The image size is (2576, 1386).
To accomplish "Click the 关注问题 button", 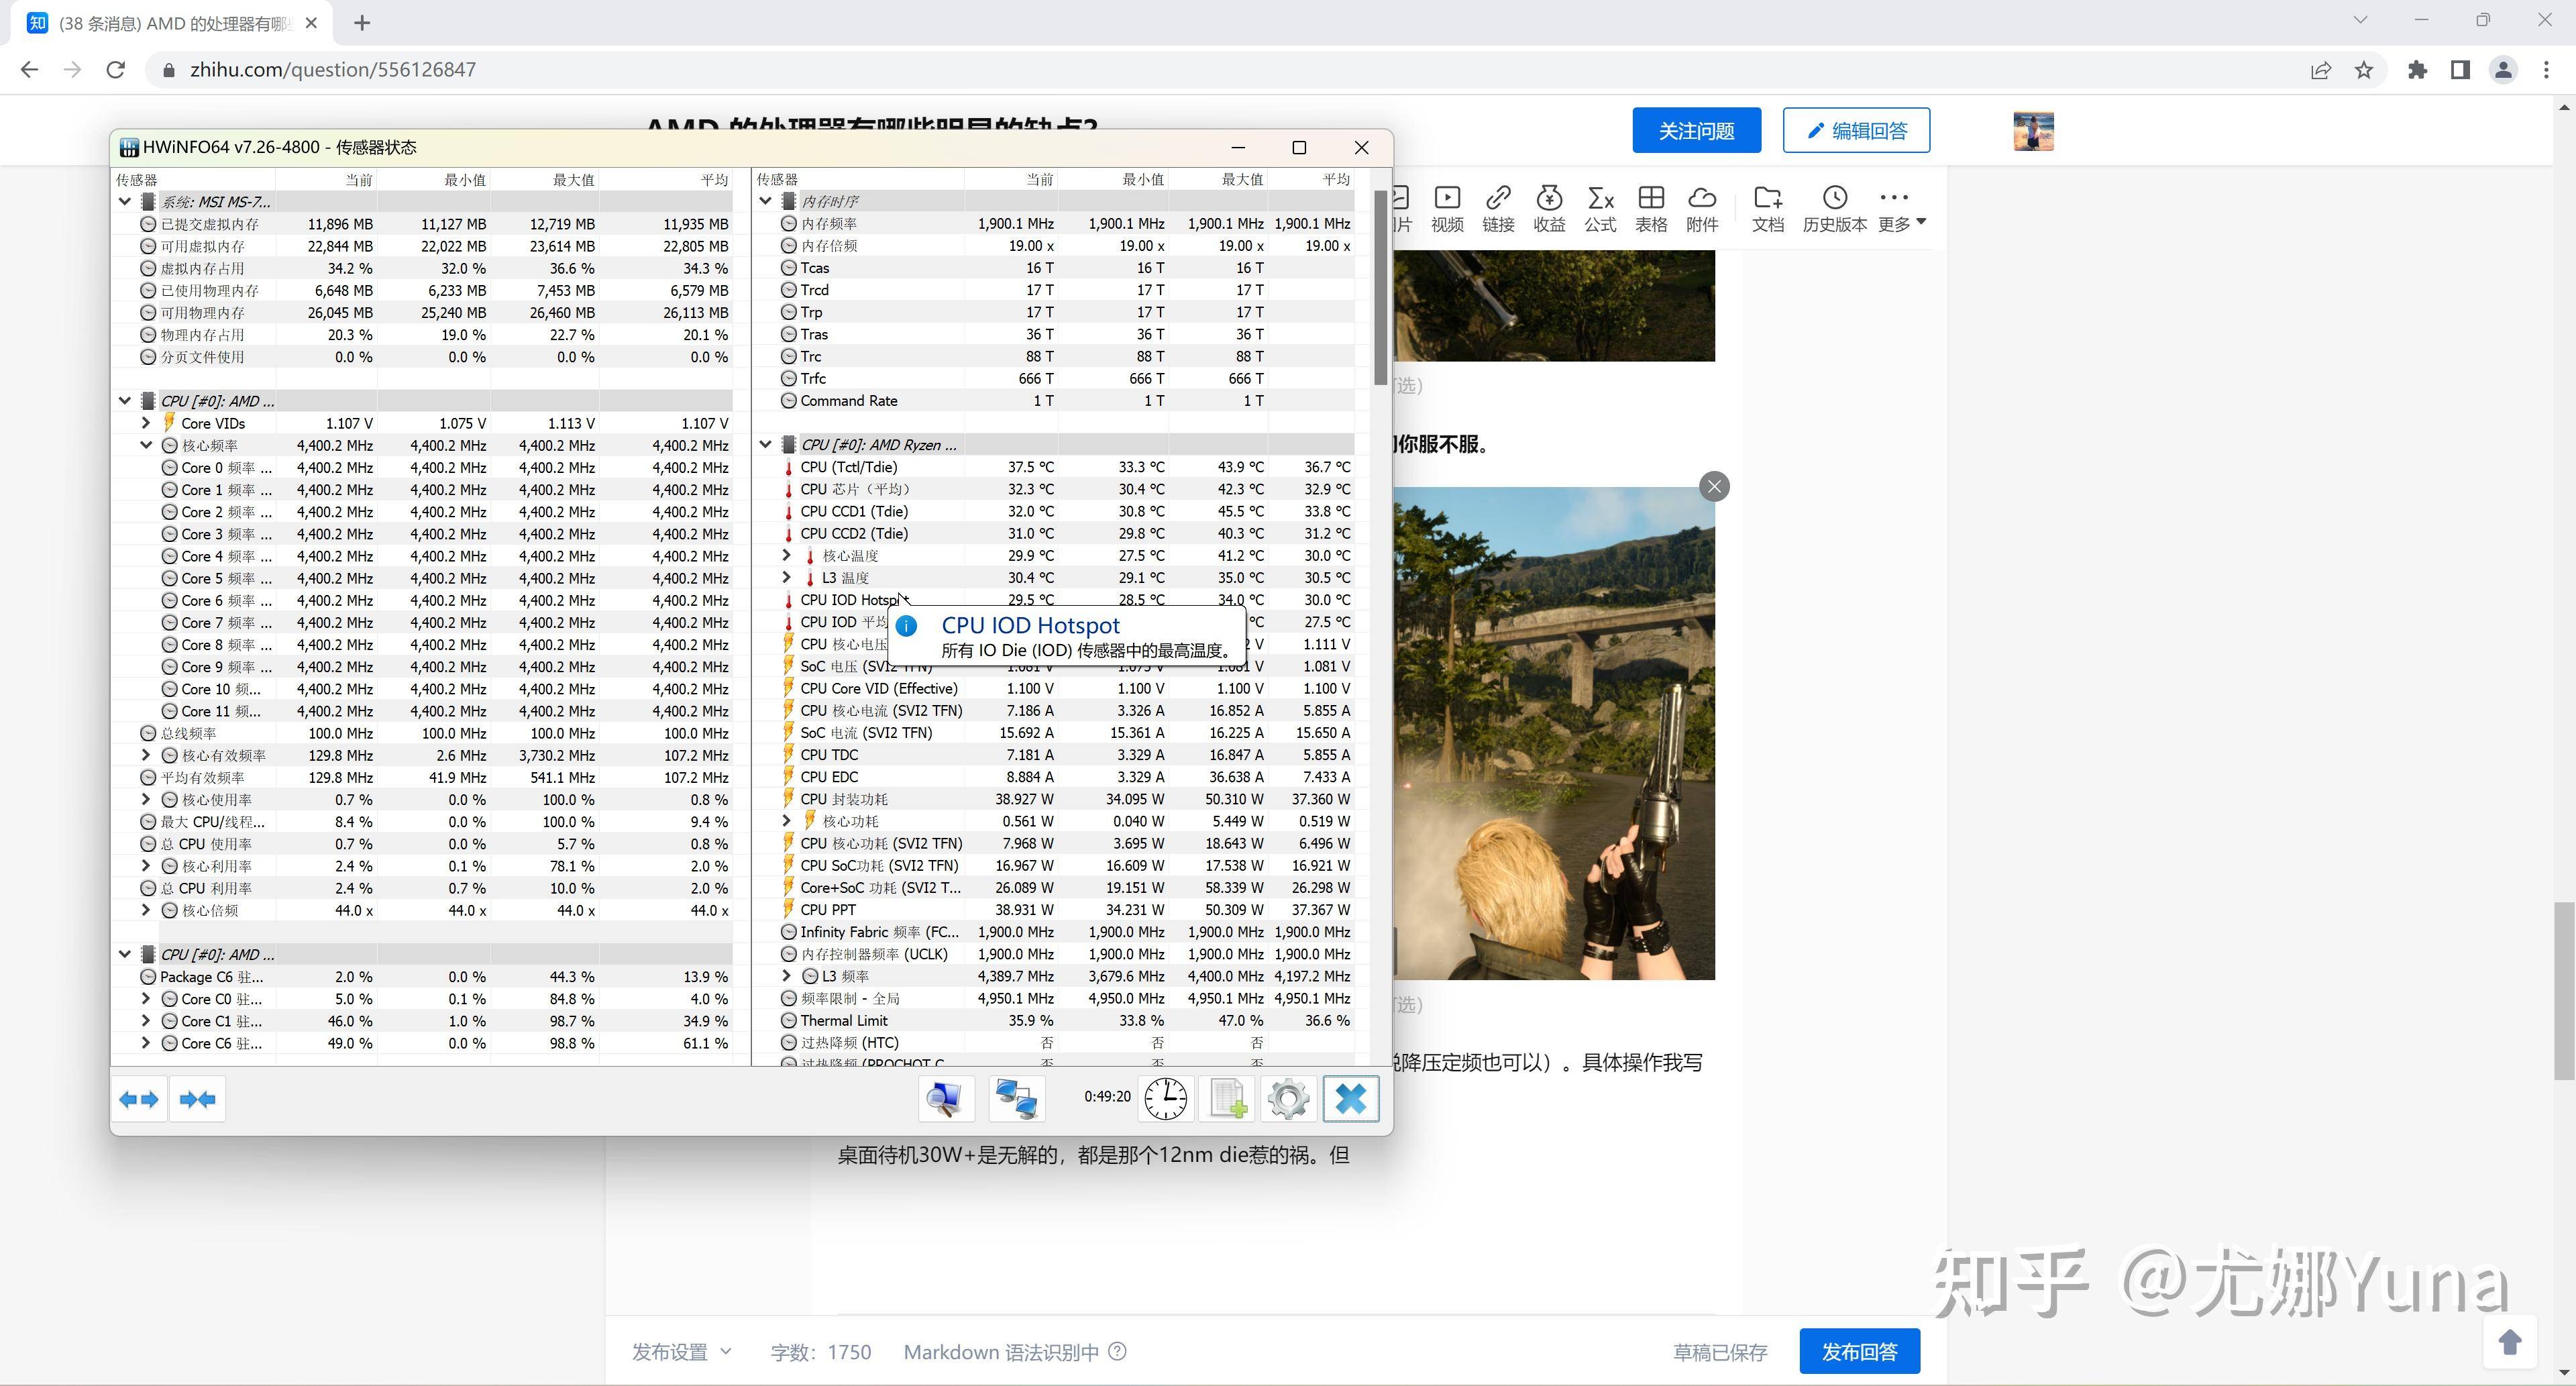I will pyautogui.click(x=1696, y=131).
